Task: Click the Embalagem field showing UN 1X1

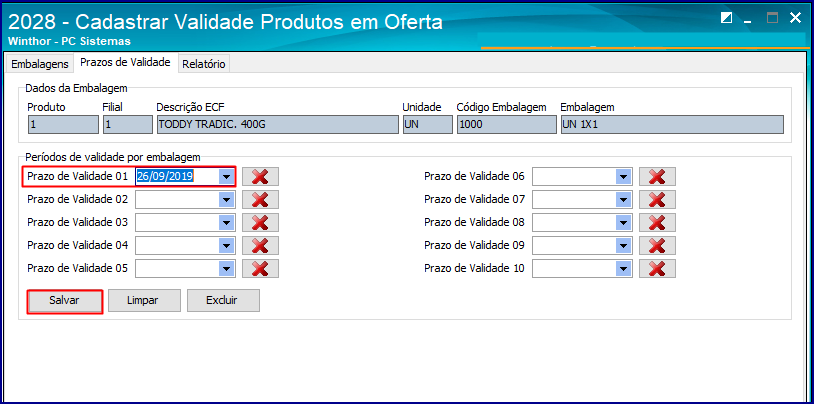Action: click(672, 125)
